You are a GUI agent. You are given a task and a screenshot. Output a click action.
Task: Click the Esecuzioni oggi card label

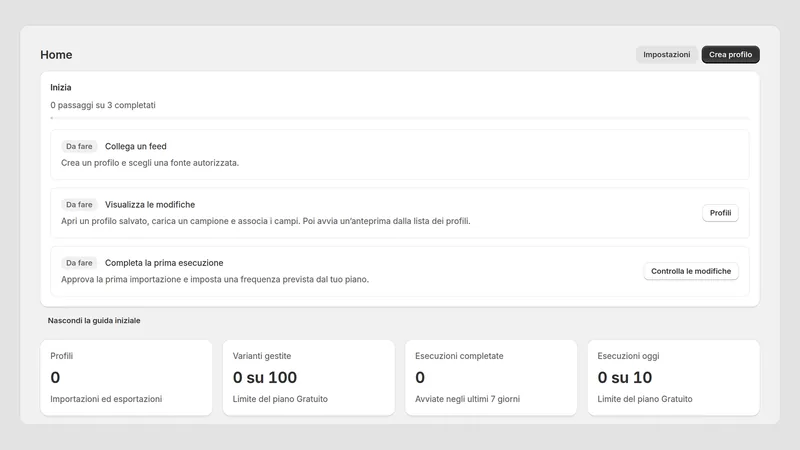click(x=628, y=356)
